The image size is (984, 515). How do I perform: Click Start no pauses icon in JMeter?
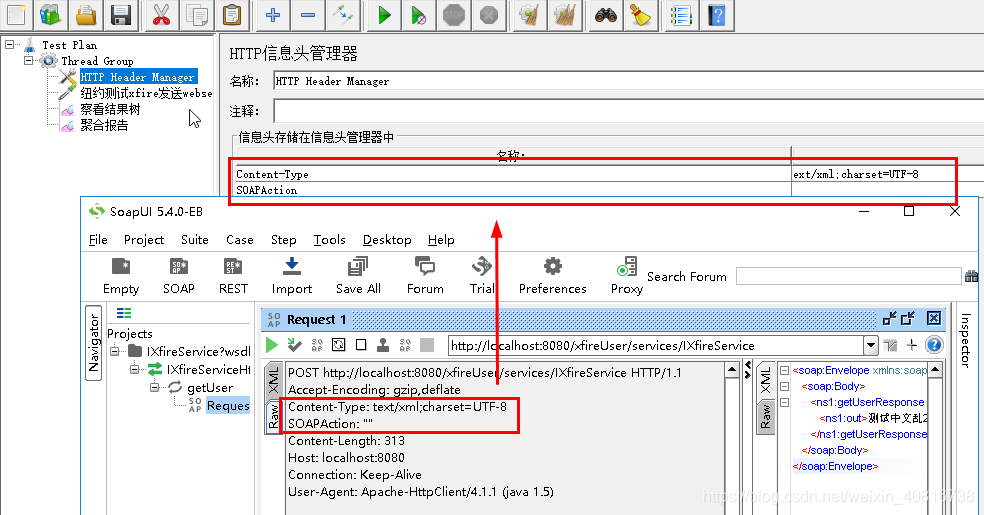pos(419,14)
